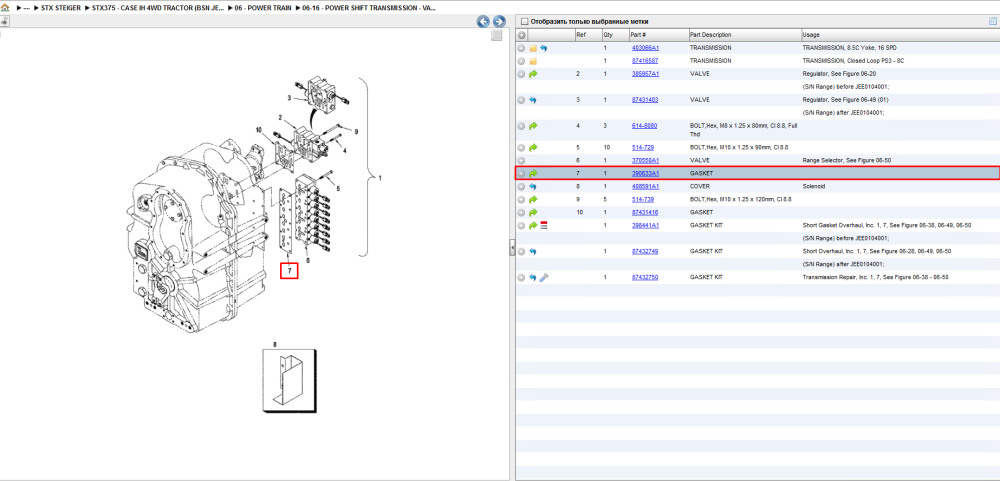The image size is (1000, 481).
Task: Click folder icon in 403066A1 row
Action: point(533,48)
